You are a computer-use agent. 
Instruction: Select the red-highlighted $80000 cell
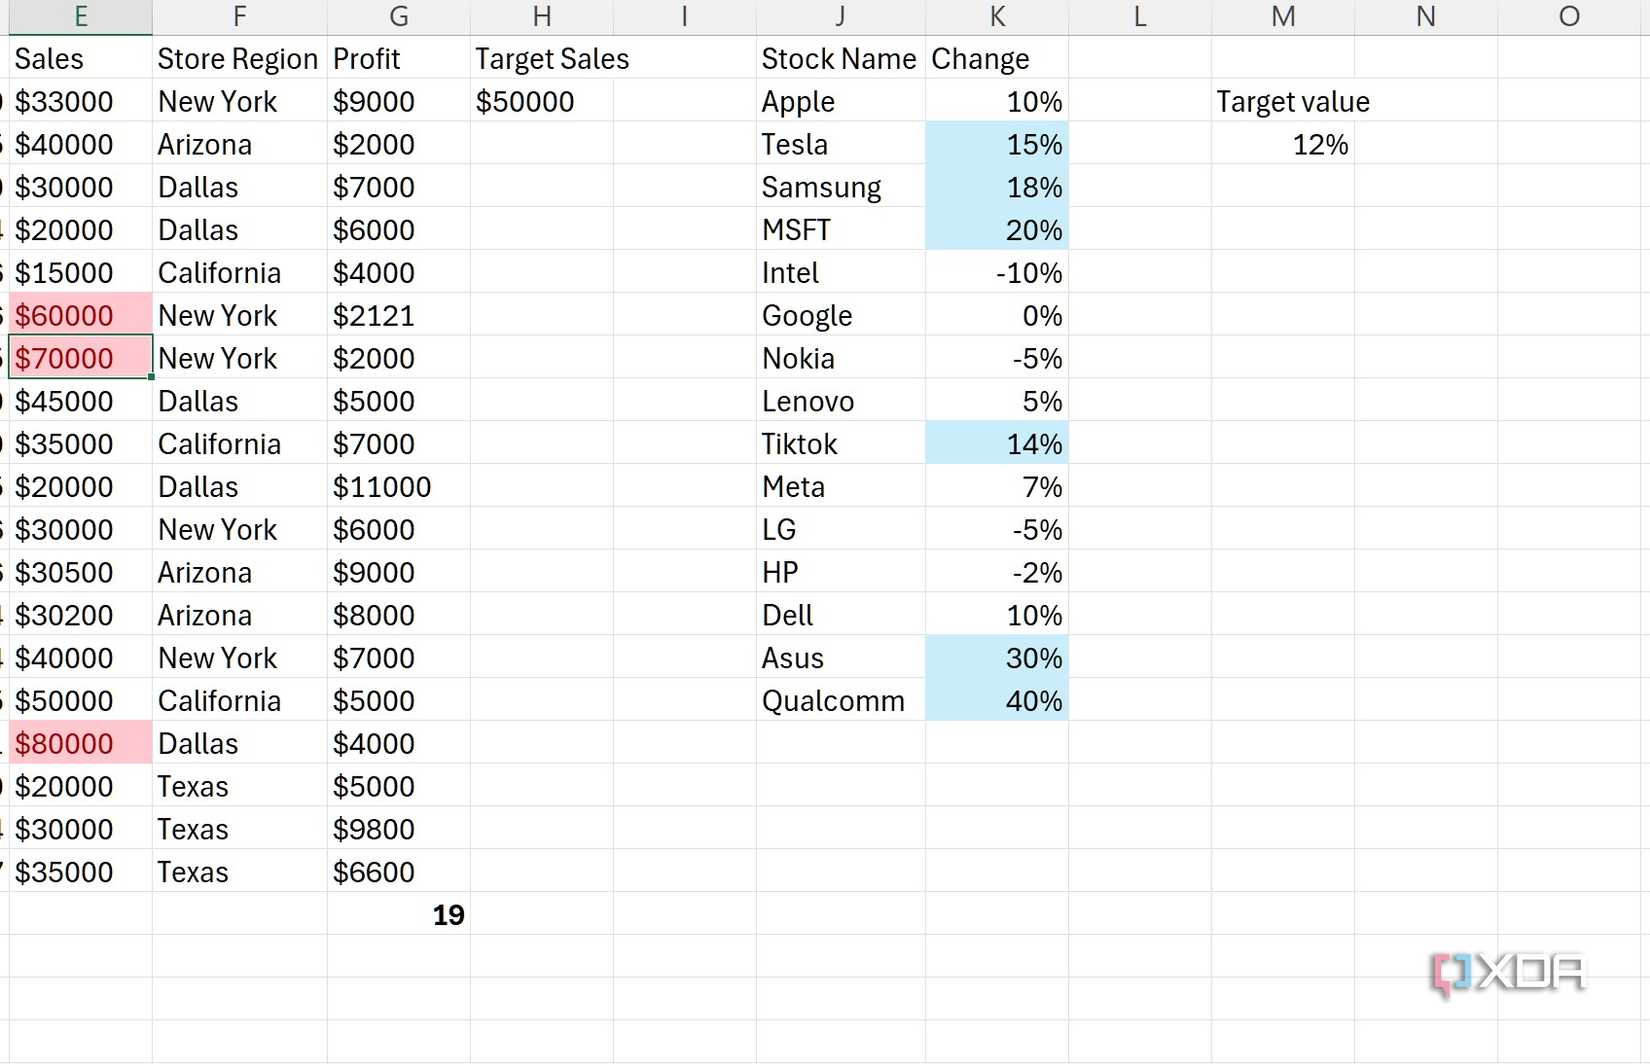point(63,743)
